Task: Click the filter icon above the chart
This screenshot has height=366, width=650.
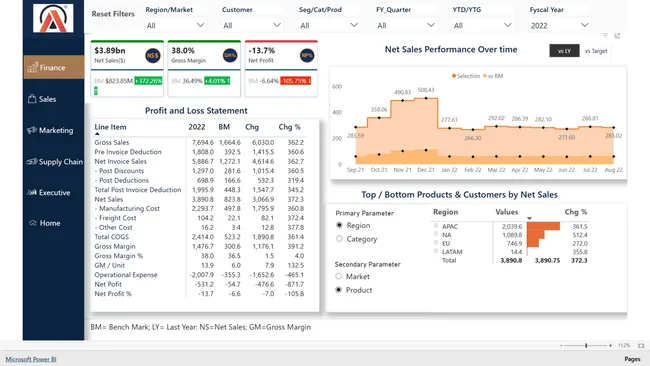Action: (x=605, y=36)
